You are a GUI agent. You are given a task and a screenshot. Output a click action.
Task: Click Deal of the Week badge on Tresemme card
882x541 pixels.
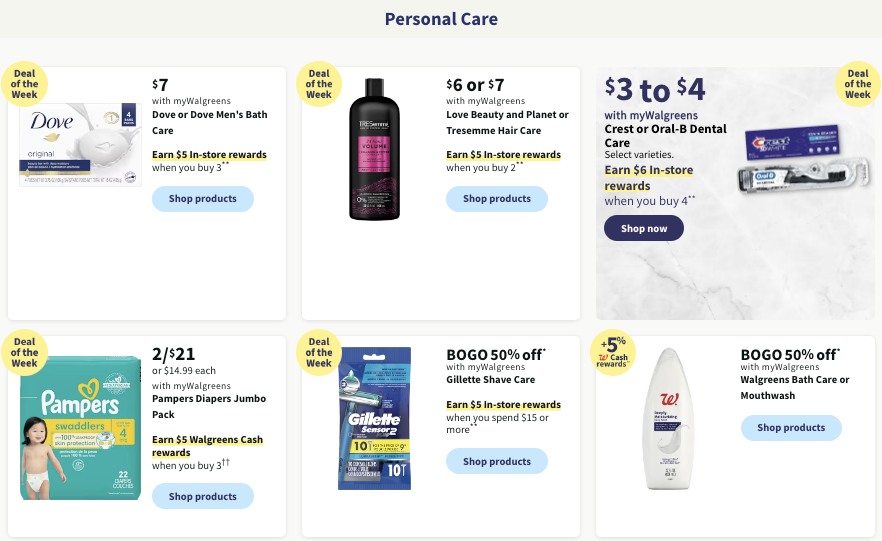(319, 84)
